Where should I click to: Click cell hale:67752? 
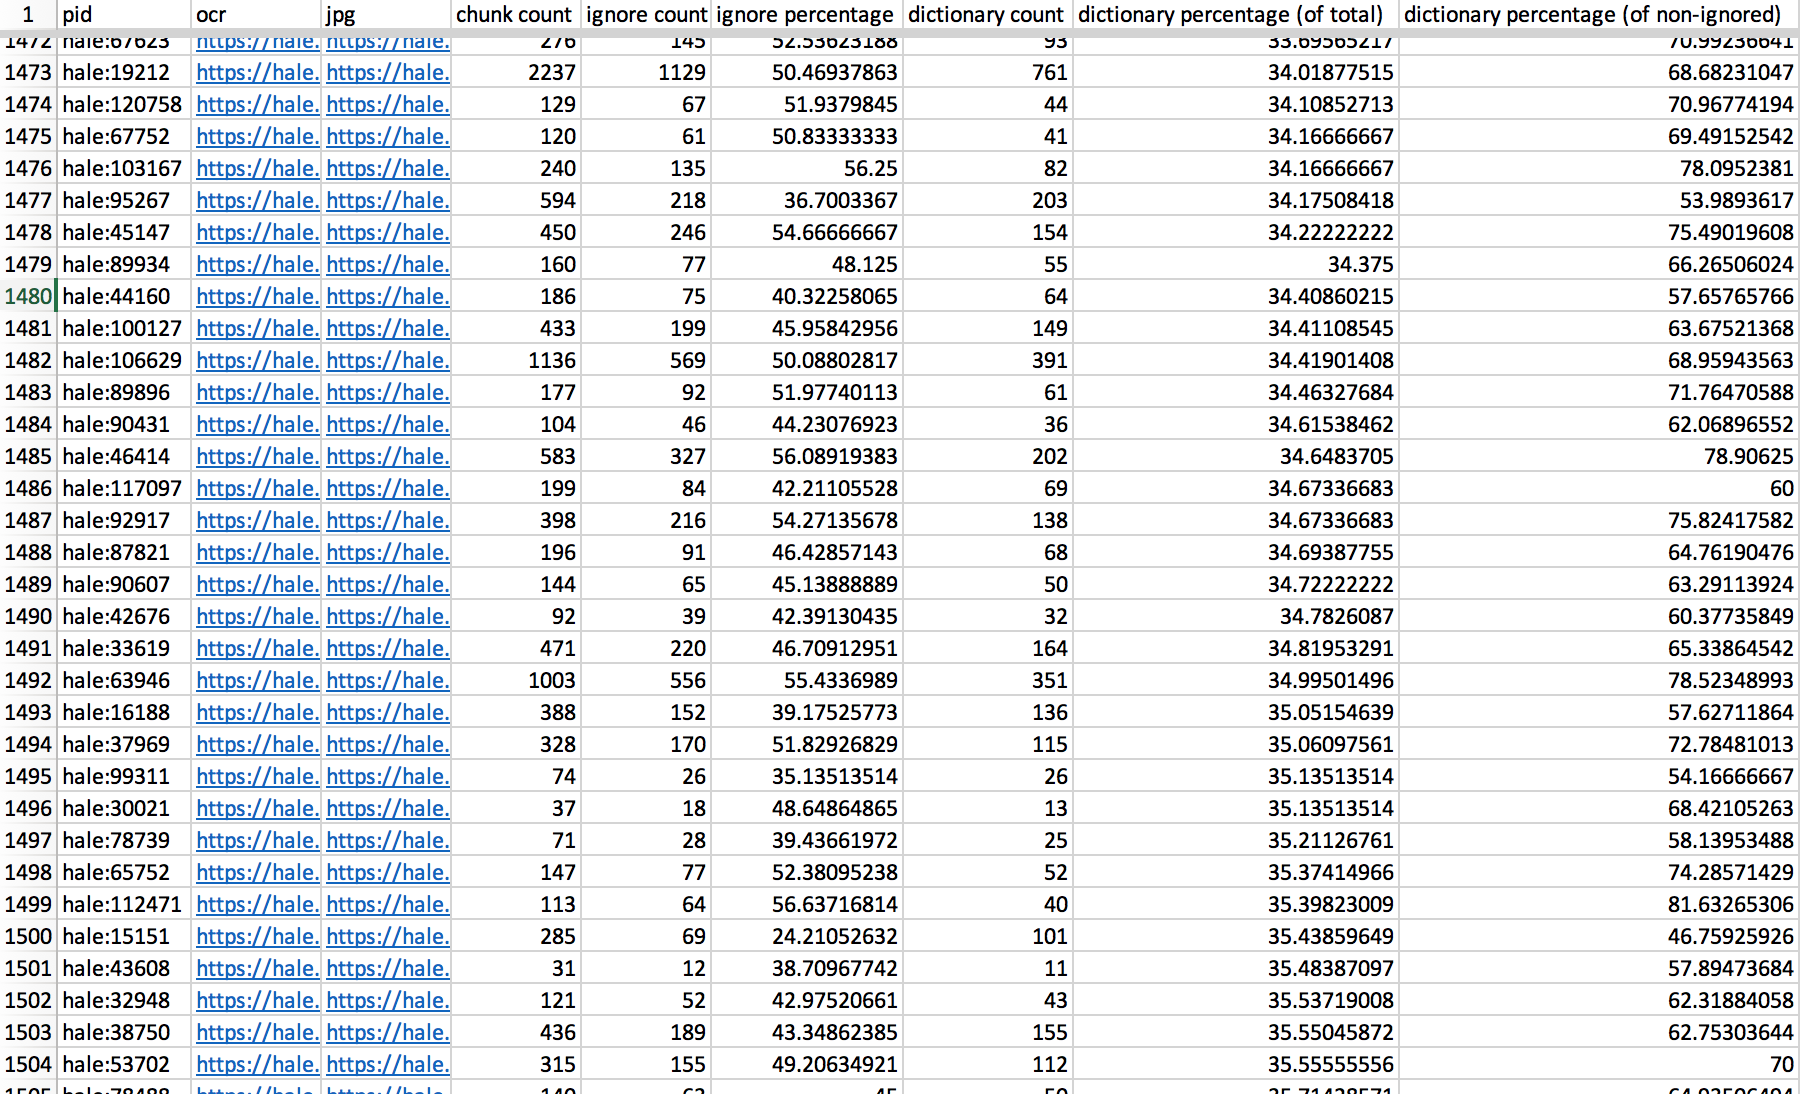(x=124, y=136)
